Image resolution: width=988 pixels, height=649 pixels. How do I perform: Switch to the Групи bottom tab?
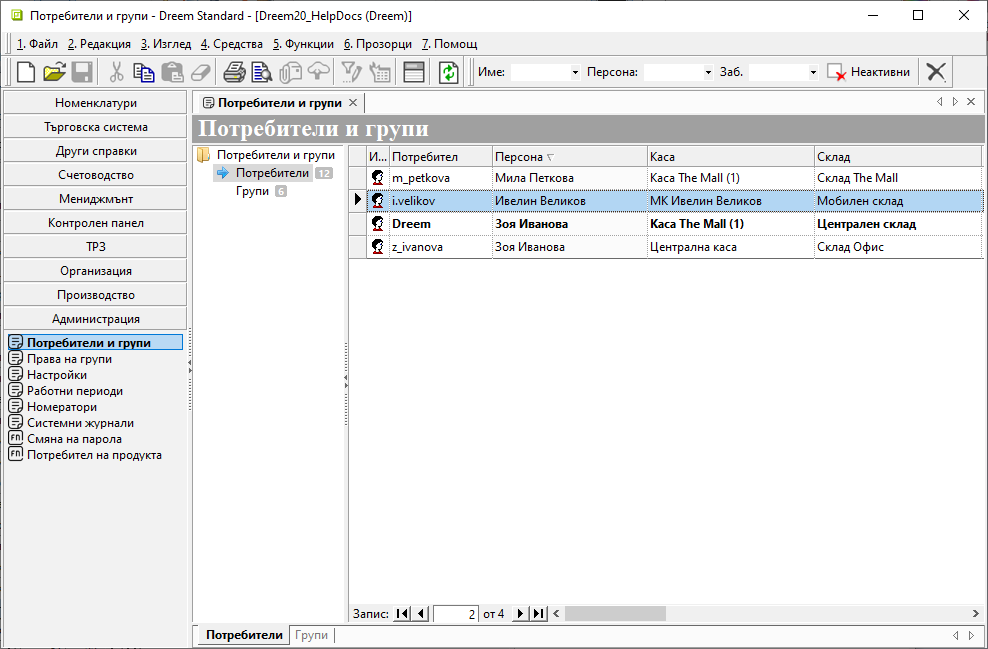point(311,635)
